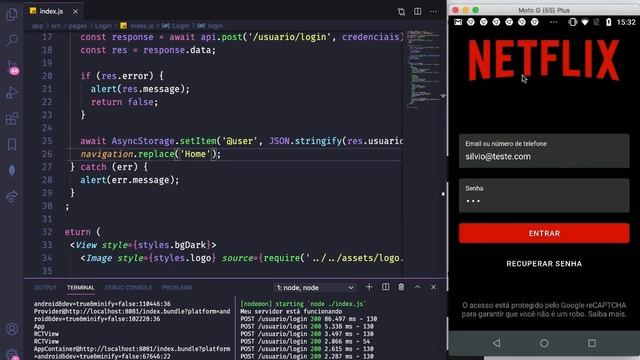Click 'alert(res.message);' on line 21

coord(140,89)
